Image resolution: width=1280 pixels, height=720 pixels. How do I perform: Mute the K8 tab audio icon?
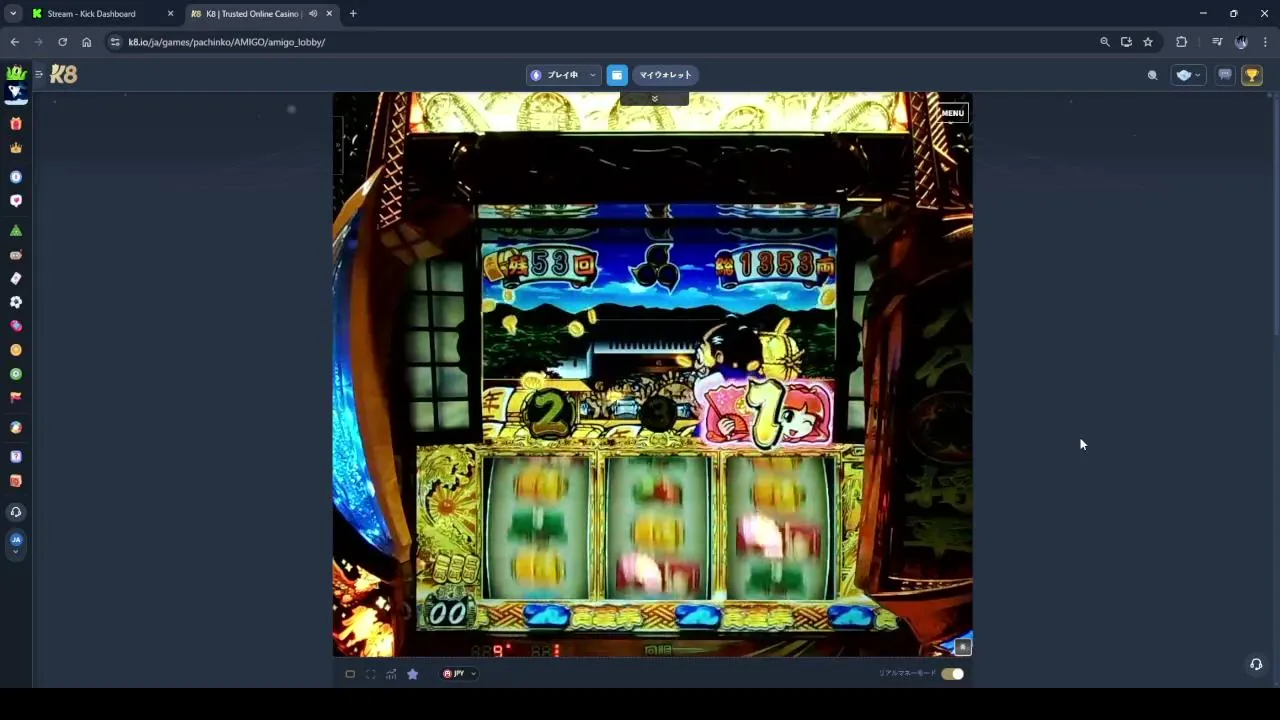(313, 14)
